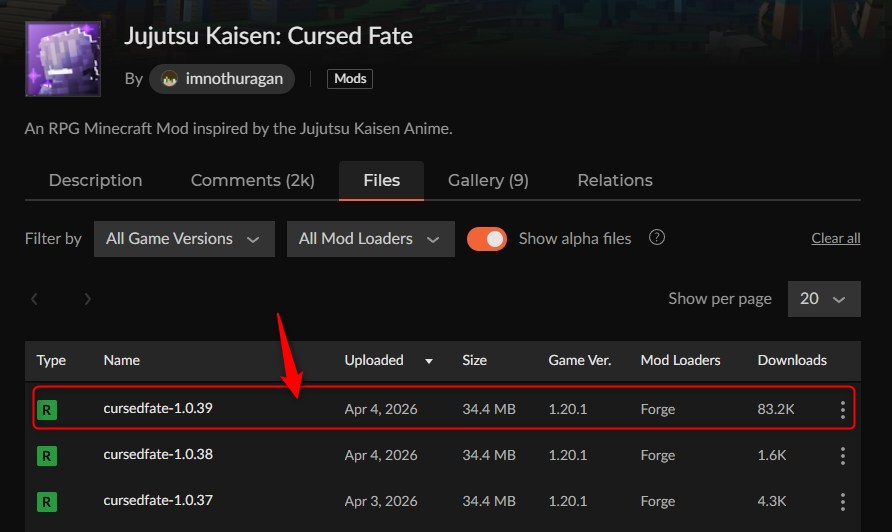Go to next page of files
This screenshot has width=892, height=532.
coord(87,299)
